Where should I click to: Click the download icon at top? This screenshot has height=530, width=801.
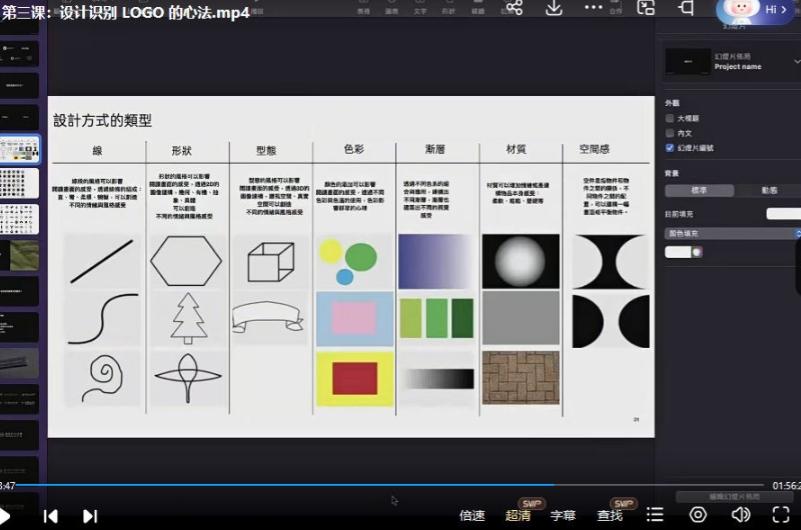[x=554, y=8]
